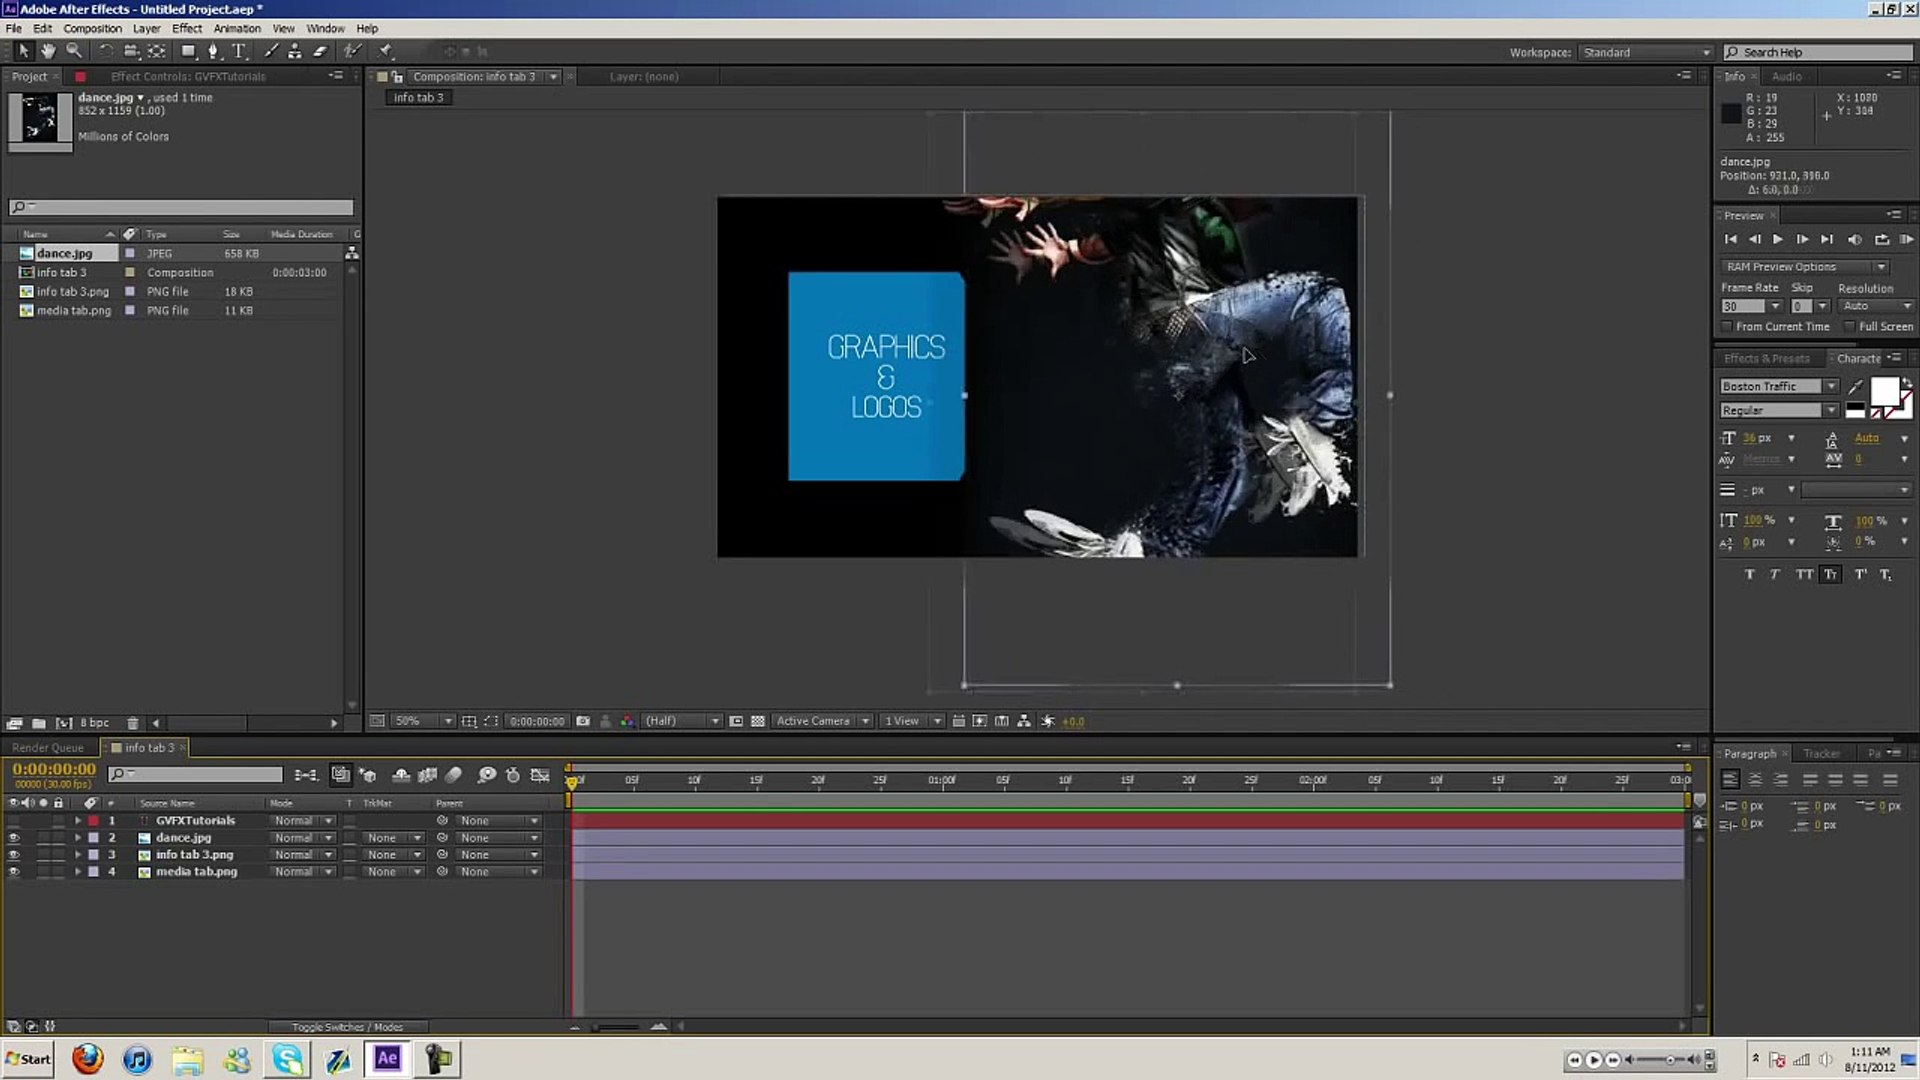Select the Rectangle shape tool
Image resolution: width=1920 pixels, height=1080 pixels.
tap(188, 51)
